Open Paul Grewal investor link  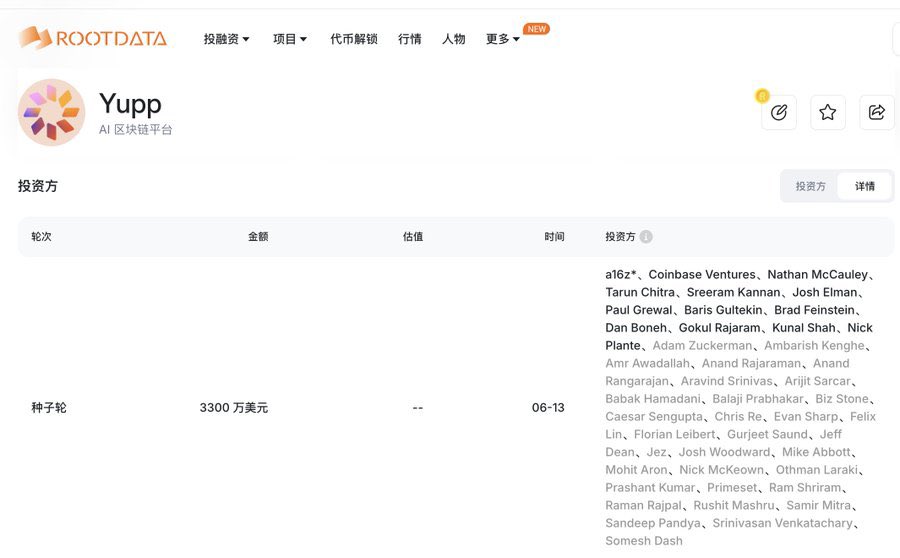tap(638, 310)
